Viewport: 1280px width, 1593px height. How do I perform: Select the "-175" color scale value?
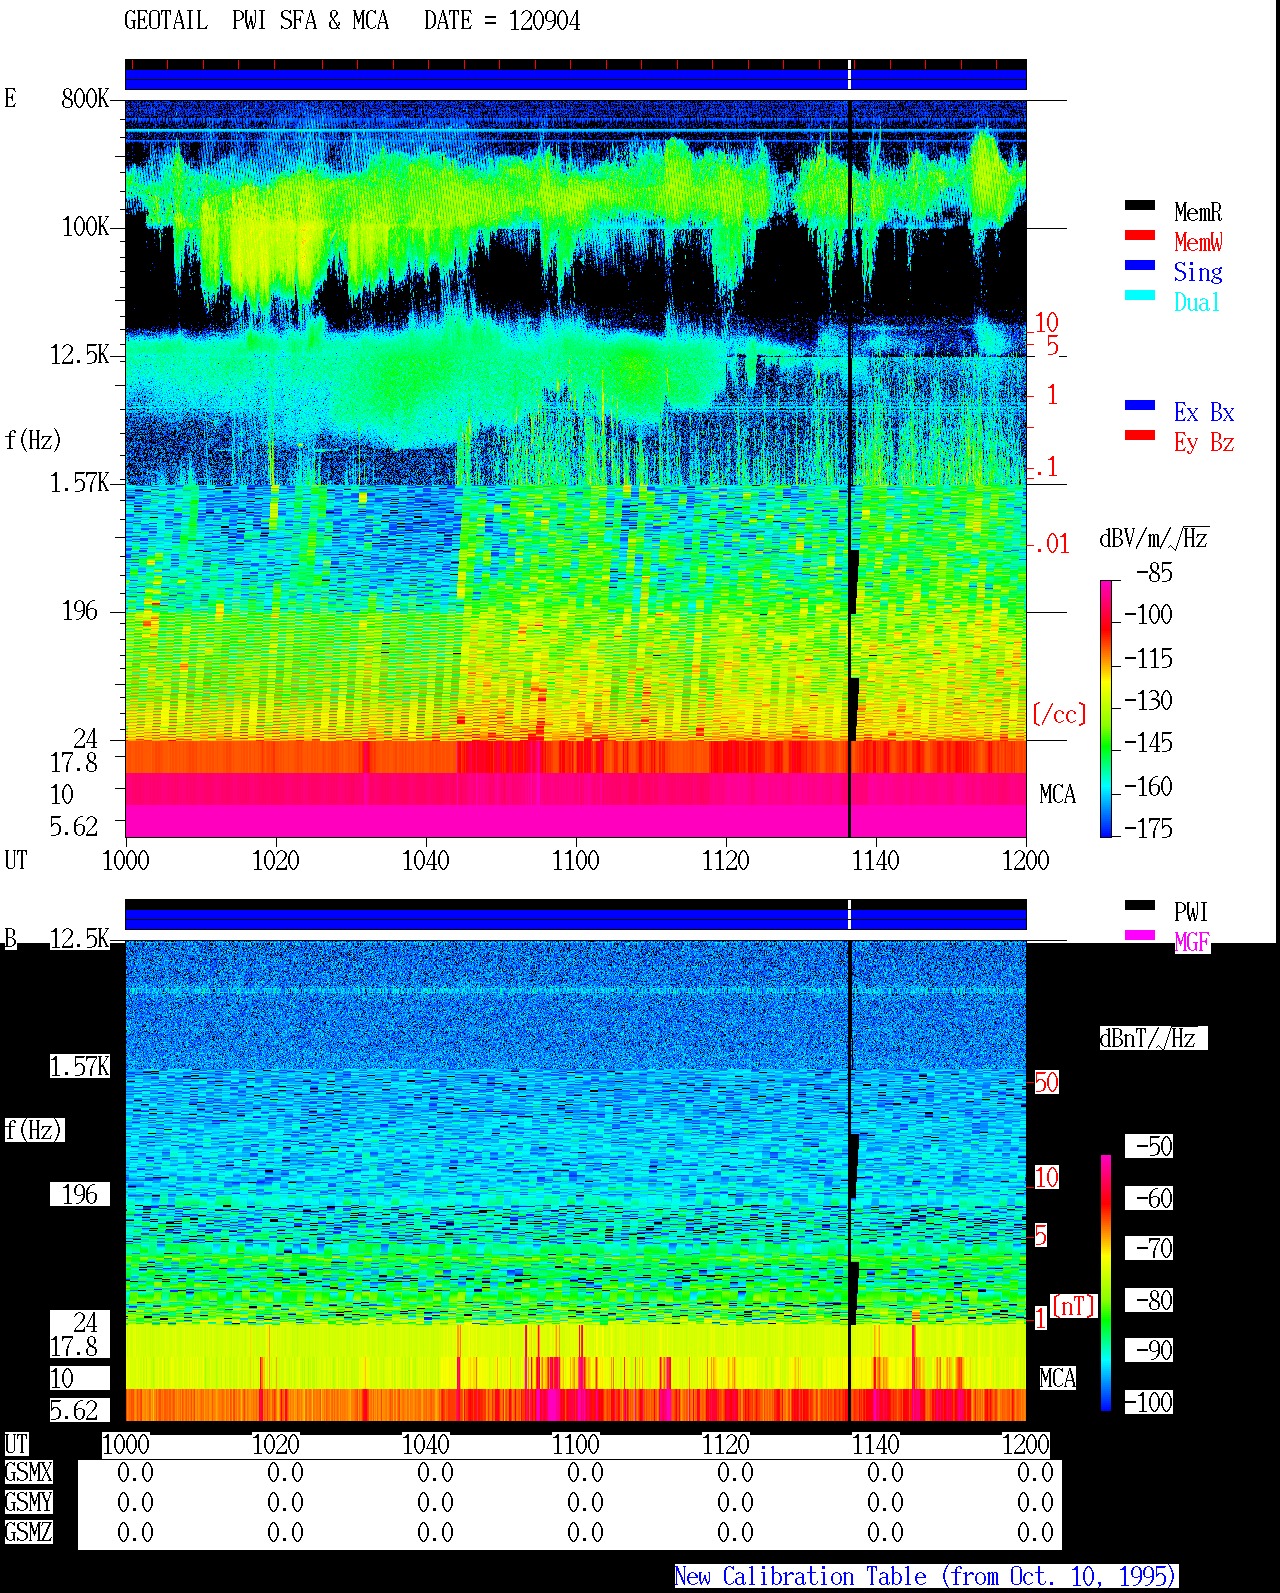coord(1148,828)
